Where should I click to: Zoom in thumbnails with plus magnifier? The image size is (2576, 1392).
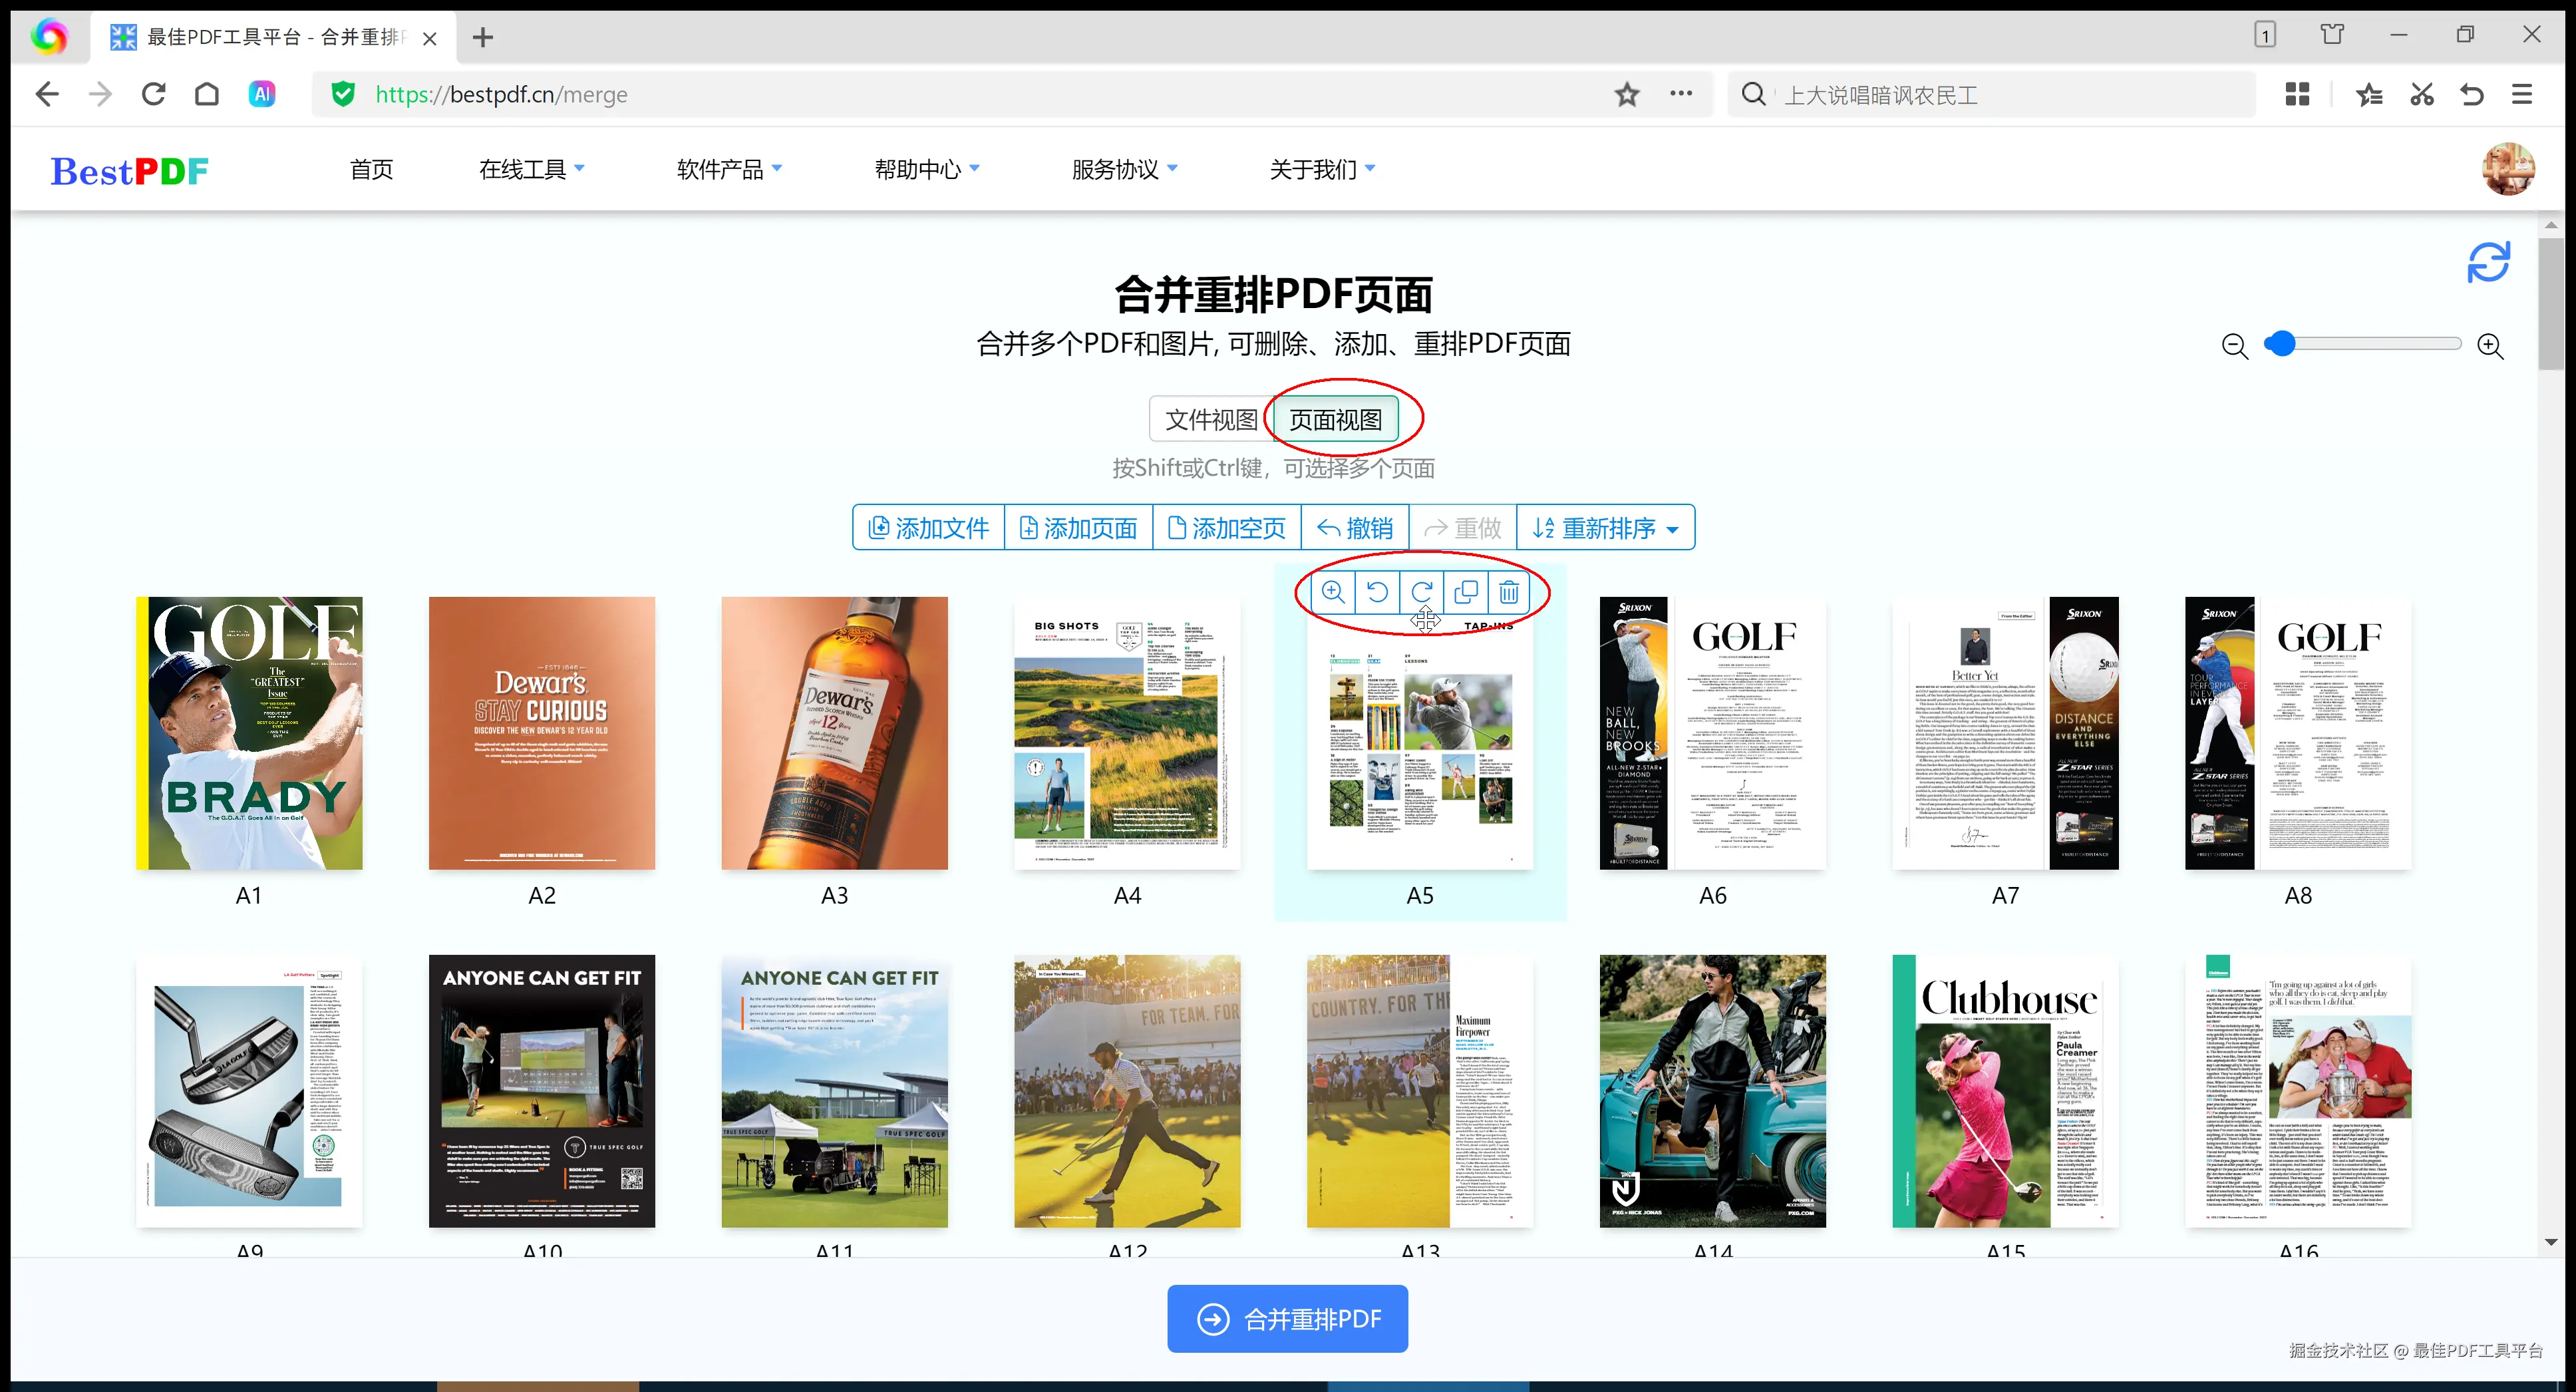[x=2490, y=346]
